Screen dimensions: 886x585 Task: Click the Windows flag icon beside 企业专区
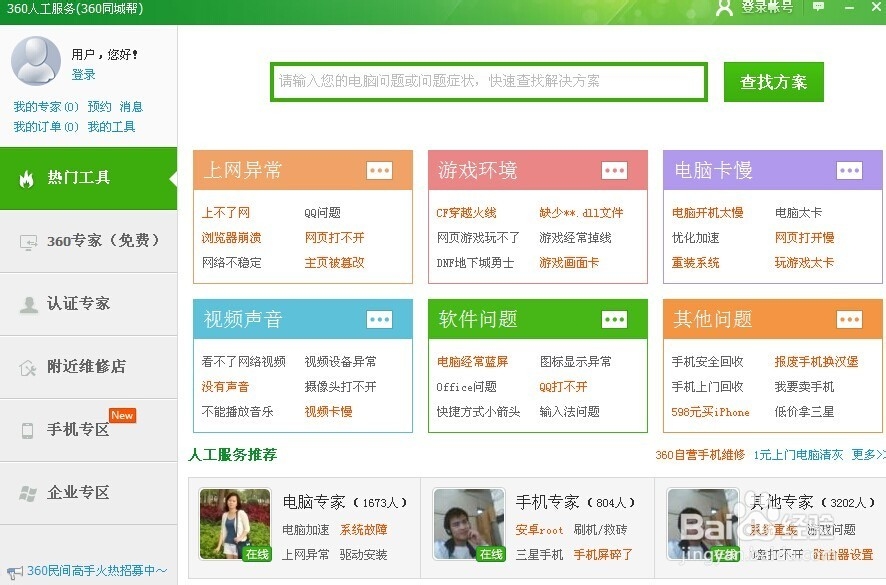point(28,493)
